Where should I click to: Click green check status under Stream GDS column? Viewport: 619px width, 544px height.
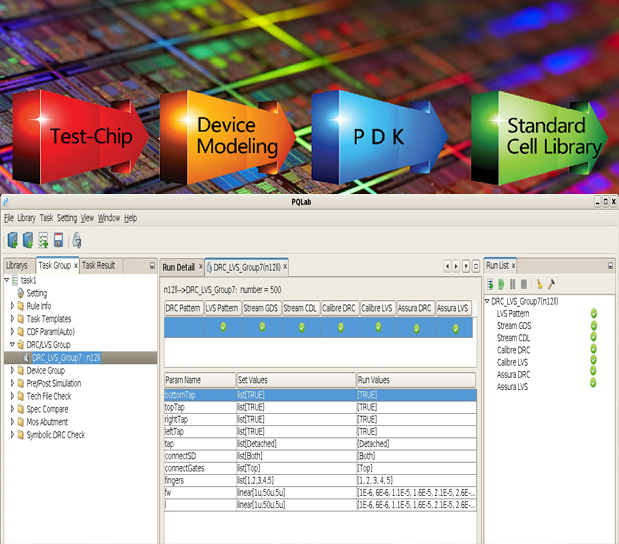(262, 326)
